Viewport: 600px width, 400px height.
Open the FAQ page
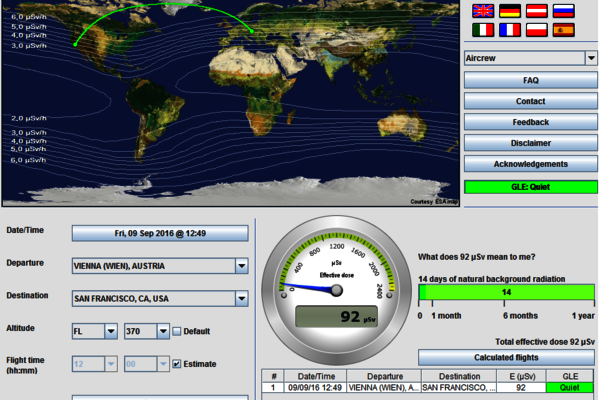[x=531, y=80]
